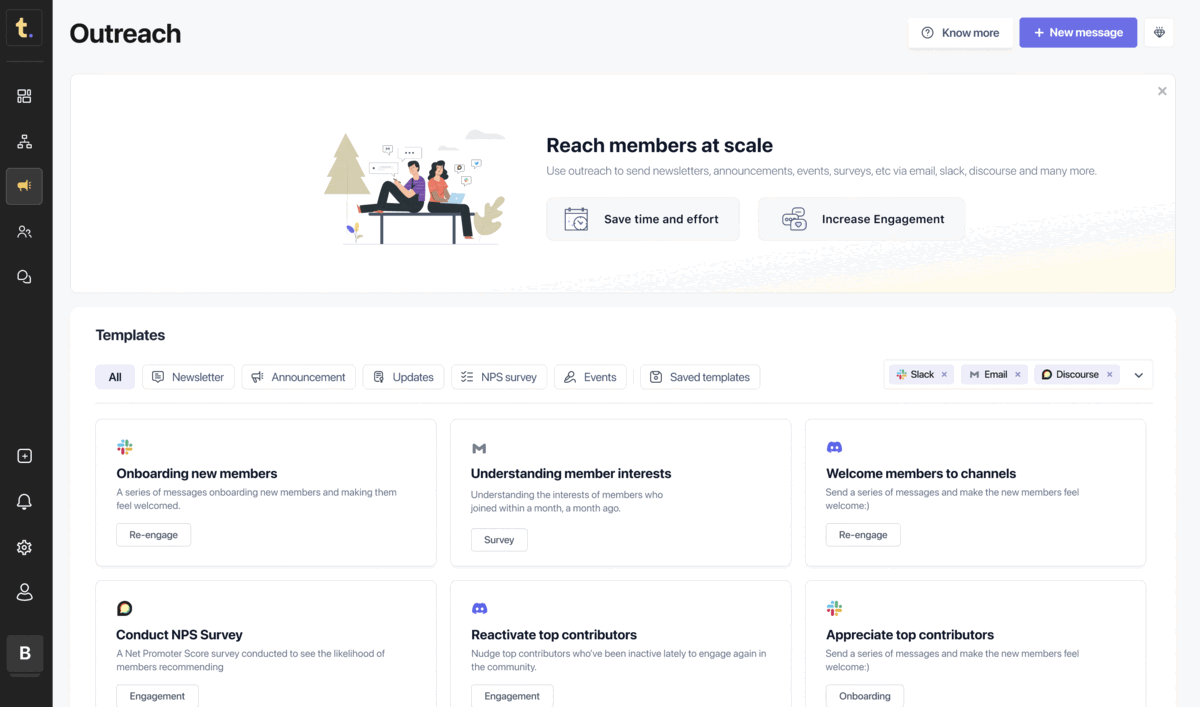
Task: Close the Reach members banner
Action: pyautogui.click(x=1162, y=91)
